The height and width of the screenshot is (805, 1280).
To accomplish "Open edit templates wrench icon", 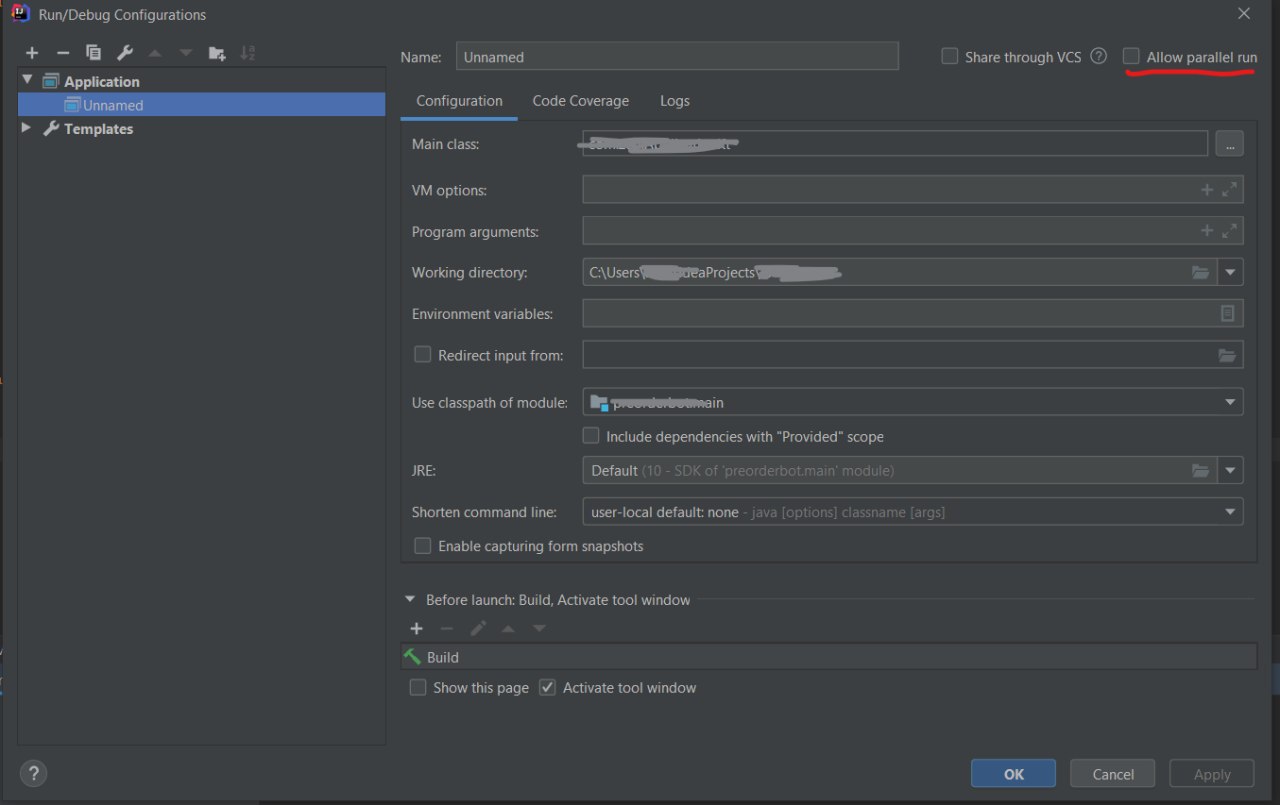I will 125,53.
